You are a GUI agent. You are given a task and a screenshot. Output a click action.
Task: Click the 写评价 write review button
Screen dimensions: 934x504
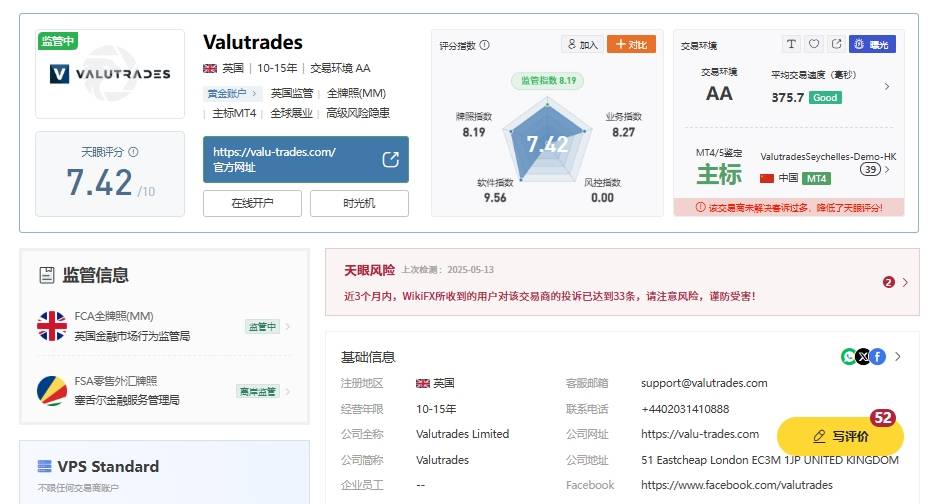(840, 437)
